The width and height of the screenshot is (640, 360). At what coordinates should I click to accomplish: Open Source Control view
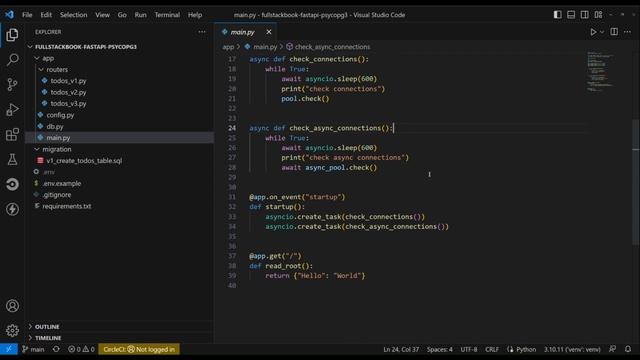pos(12,84)
